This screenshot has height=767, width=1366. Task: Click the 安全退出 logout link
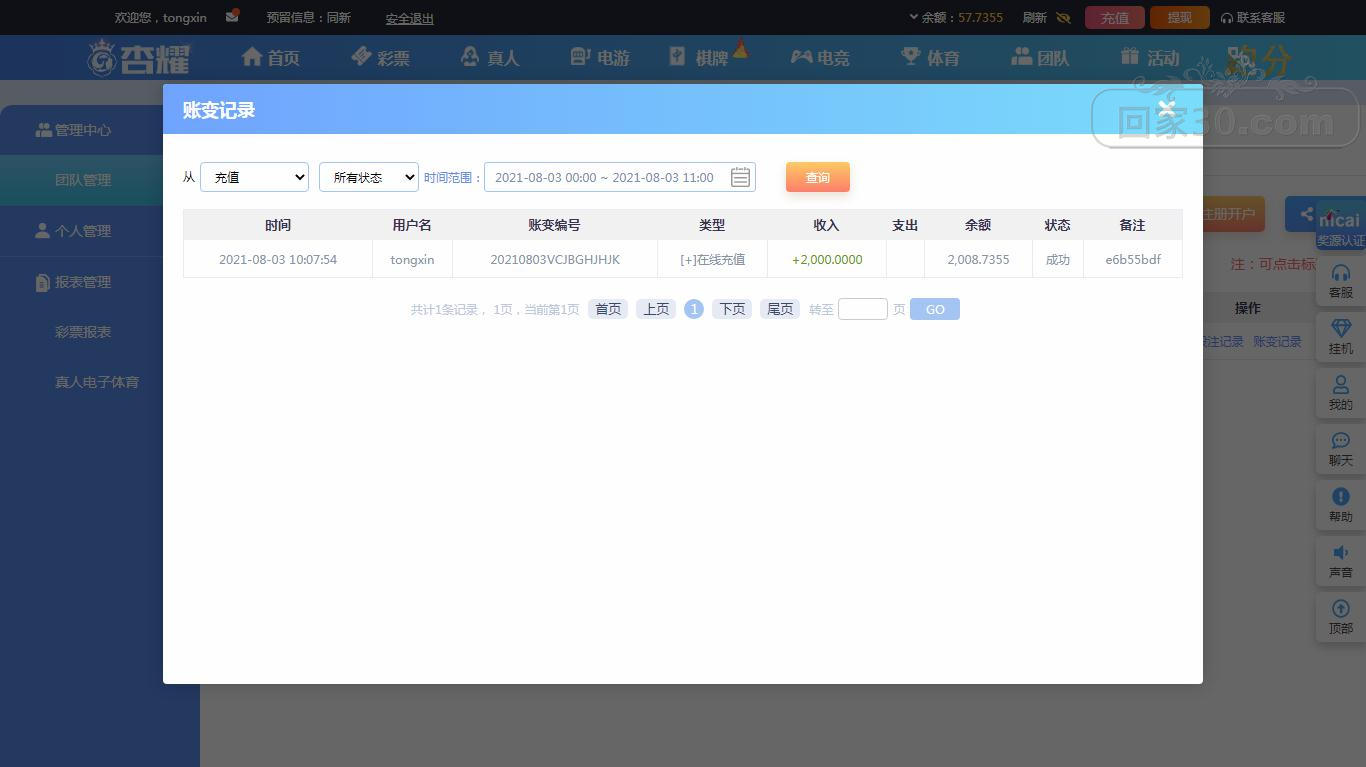click(409, 18)
